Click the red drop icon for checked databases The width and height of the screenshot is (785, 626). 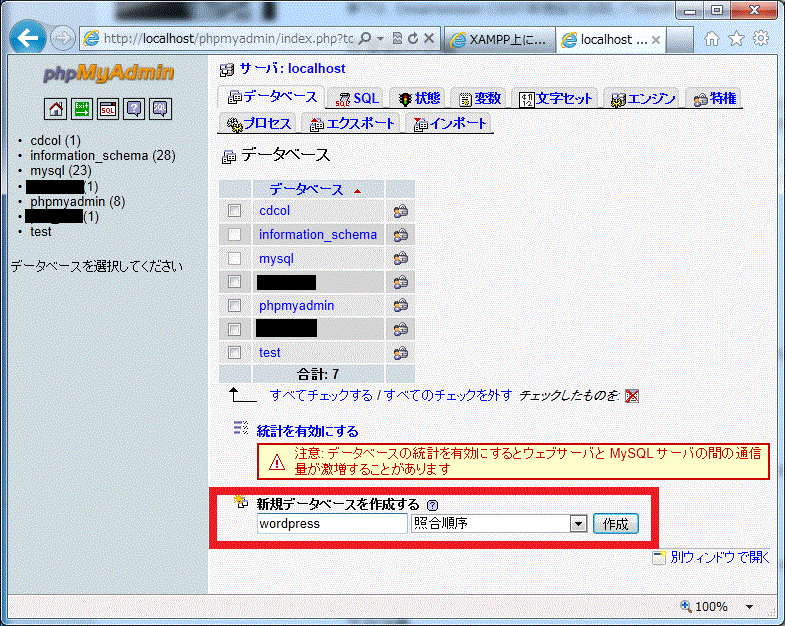click(x=631, y=396)
